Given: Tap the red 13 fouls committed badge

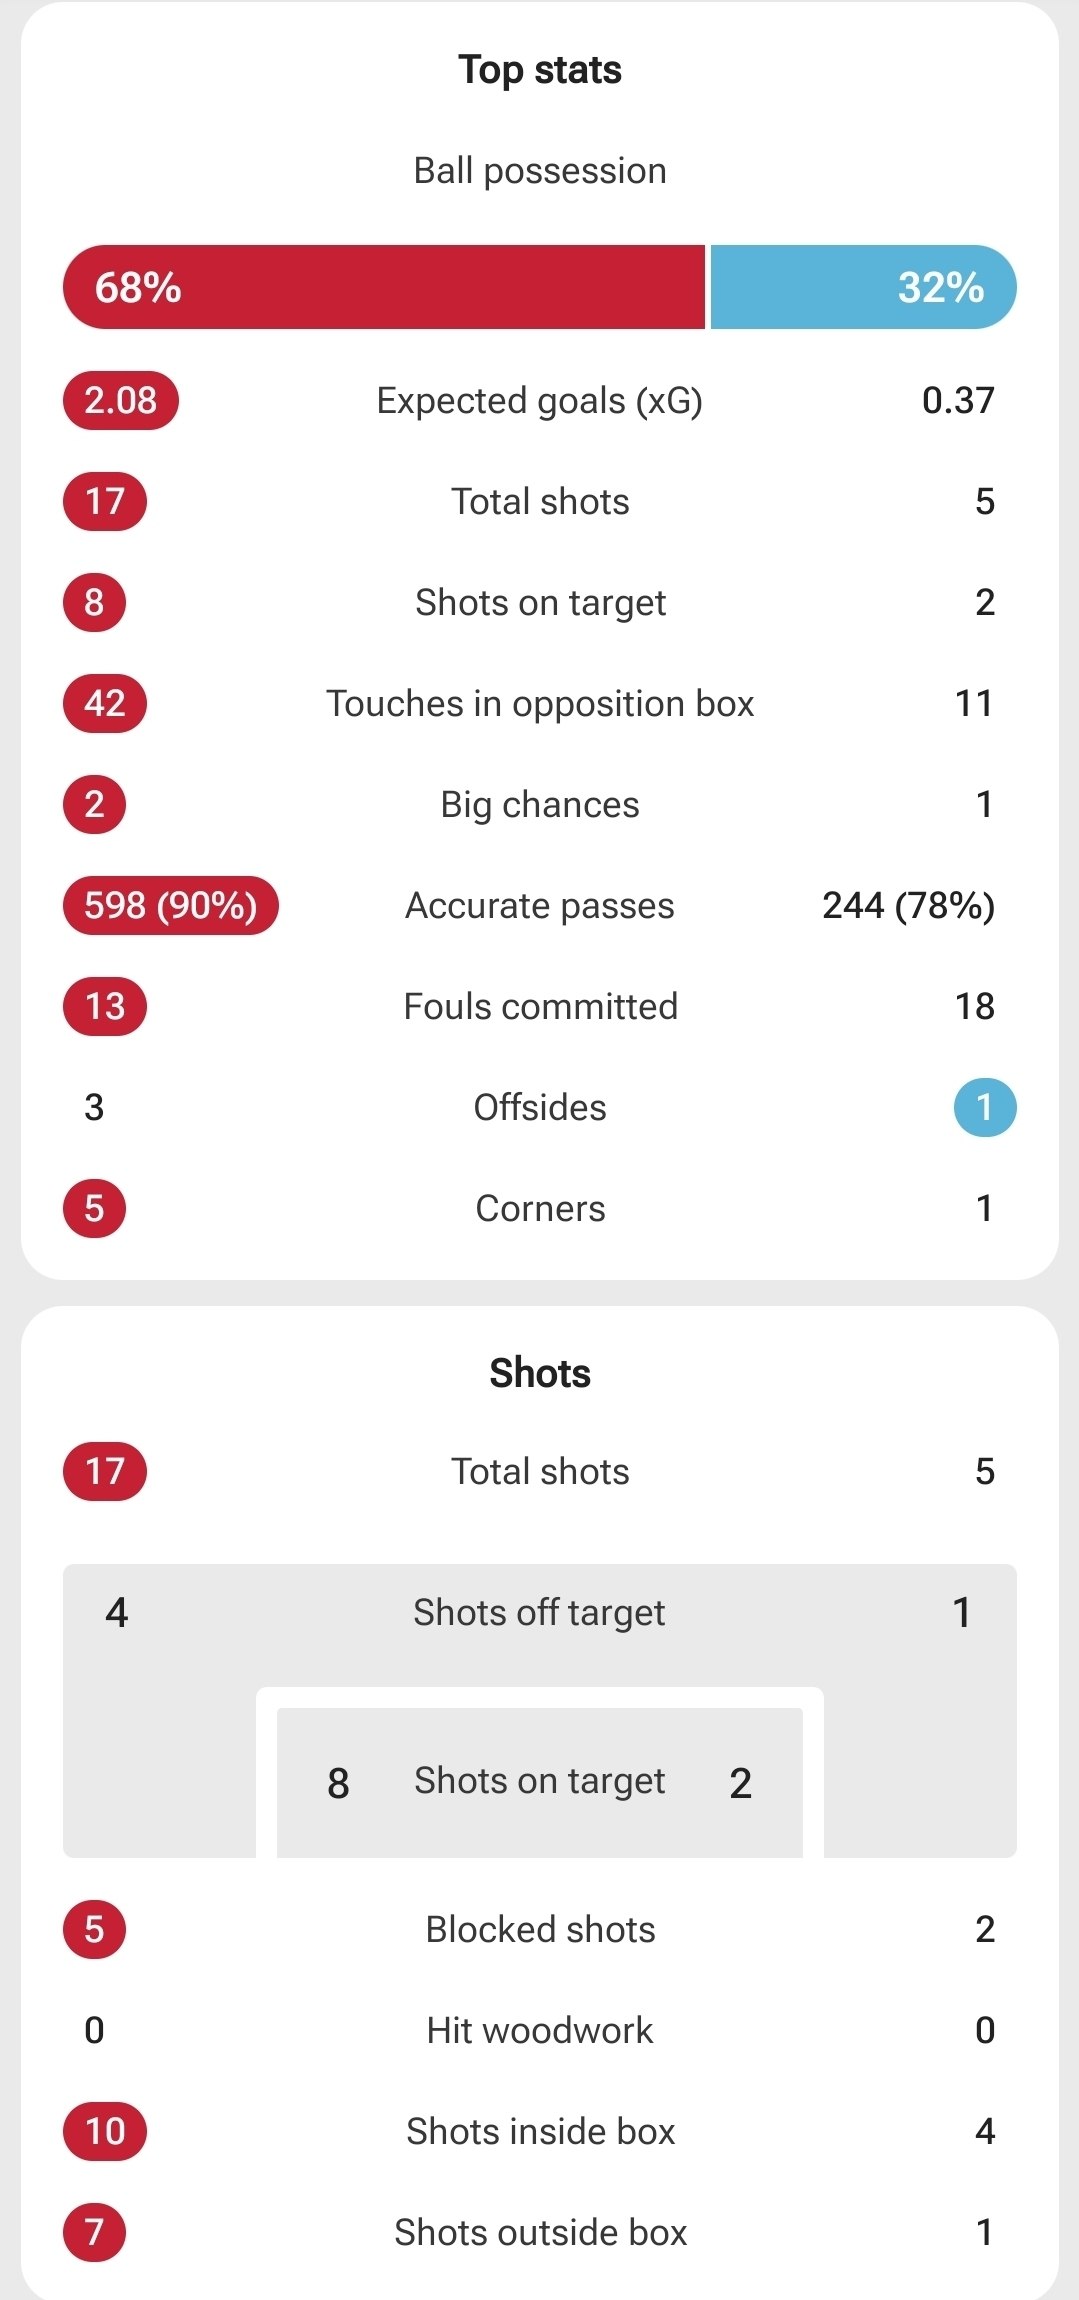Looking at the screenshot, I should pos(105,1007).
